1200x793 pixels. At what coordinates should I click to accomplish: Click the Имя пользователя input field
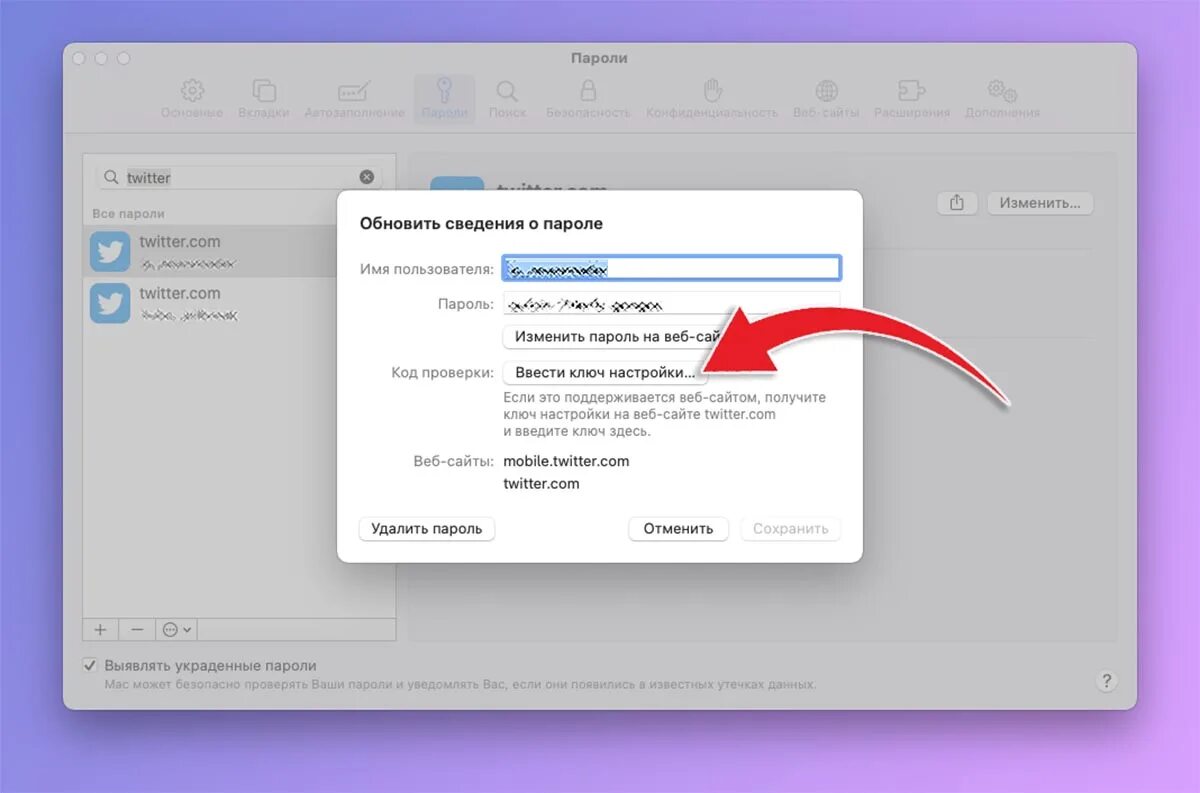tap(671, 268)
